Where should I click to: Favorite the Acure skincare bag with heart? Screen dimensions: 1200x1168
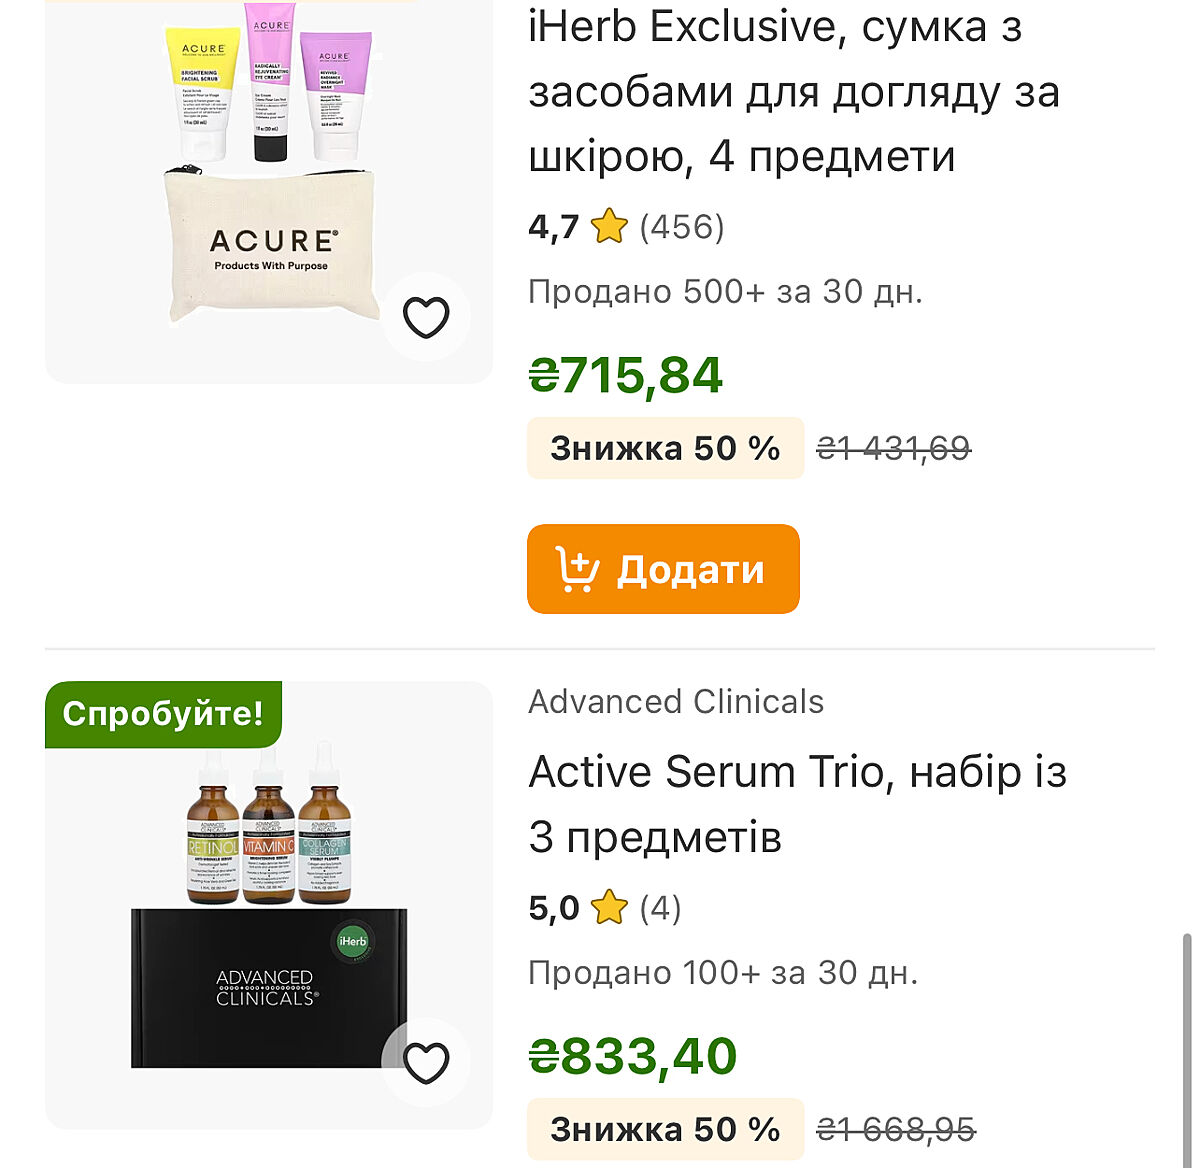[426, 318]
